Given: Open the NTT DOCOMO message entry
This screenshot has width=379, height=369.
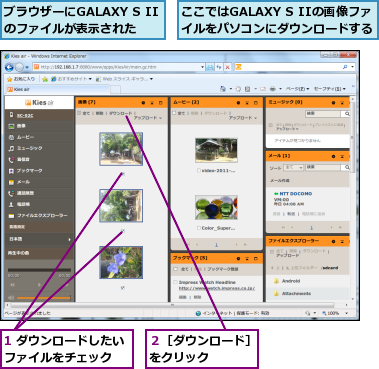Looking at the screenshot, I should (x=296, y=193).
